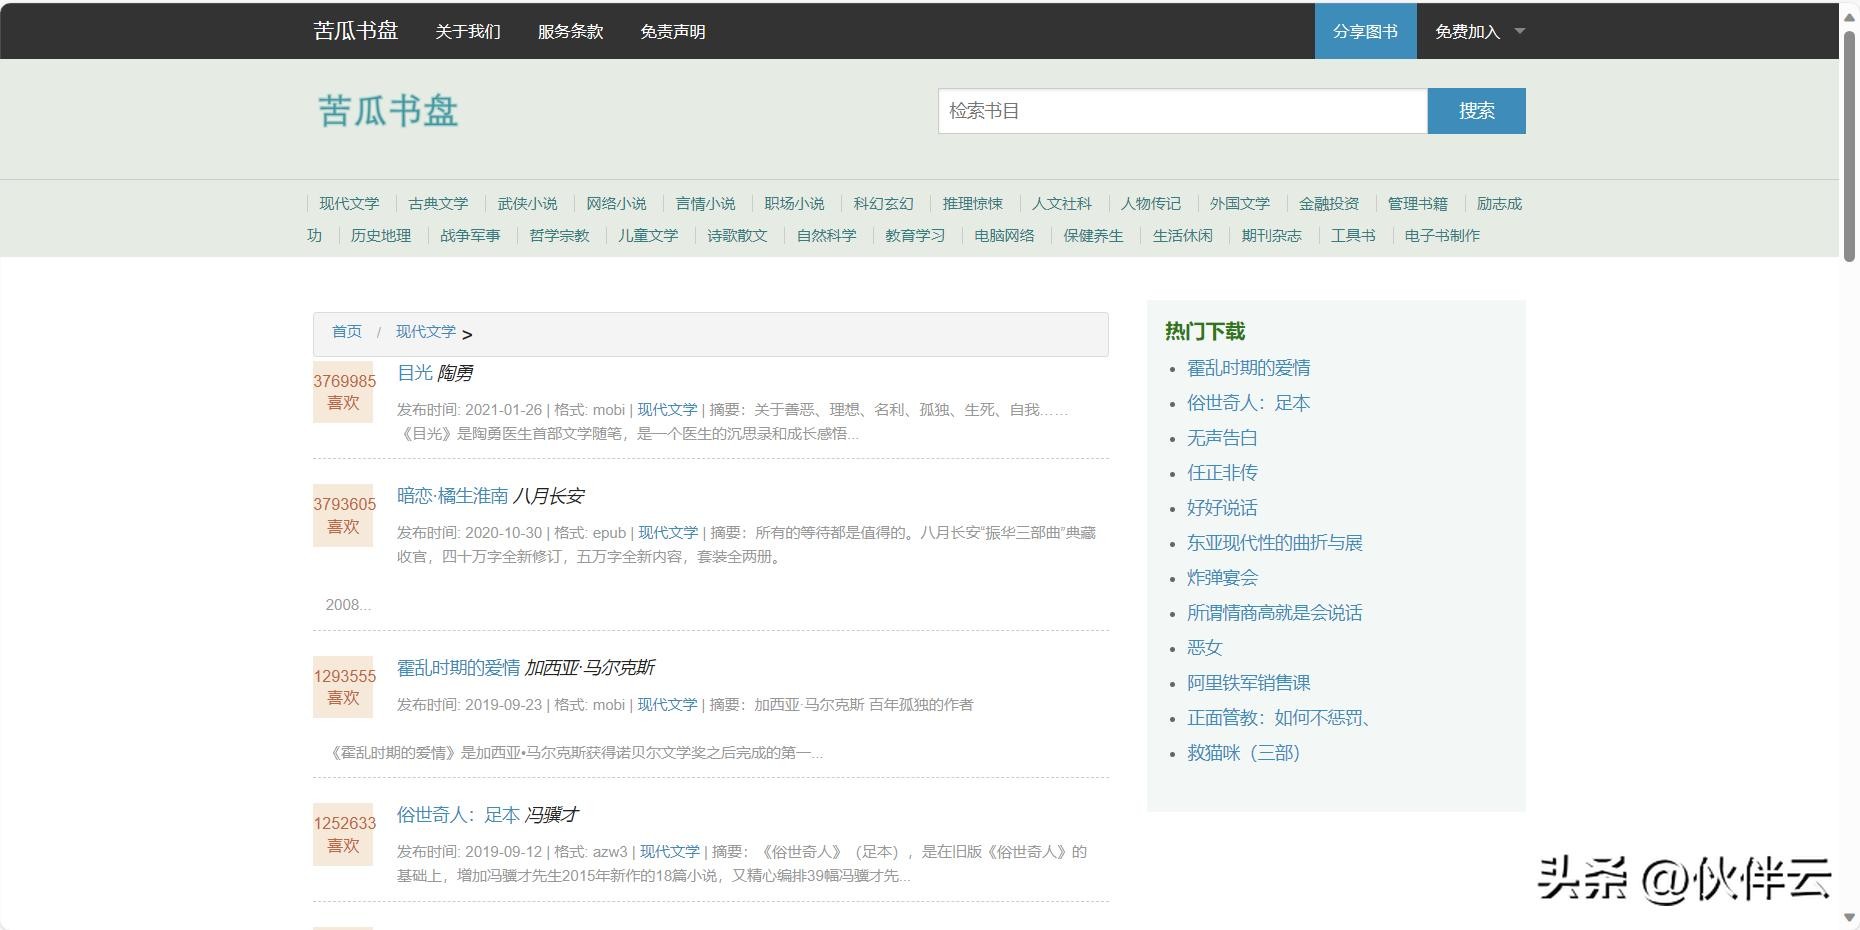Open the 免责声明 navigation link

click(672, 32)
